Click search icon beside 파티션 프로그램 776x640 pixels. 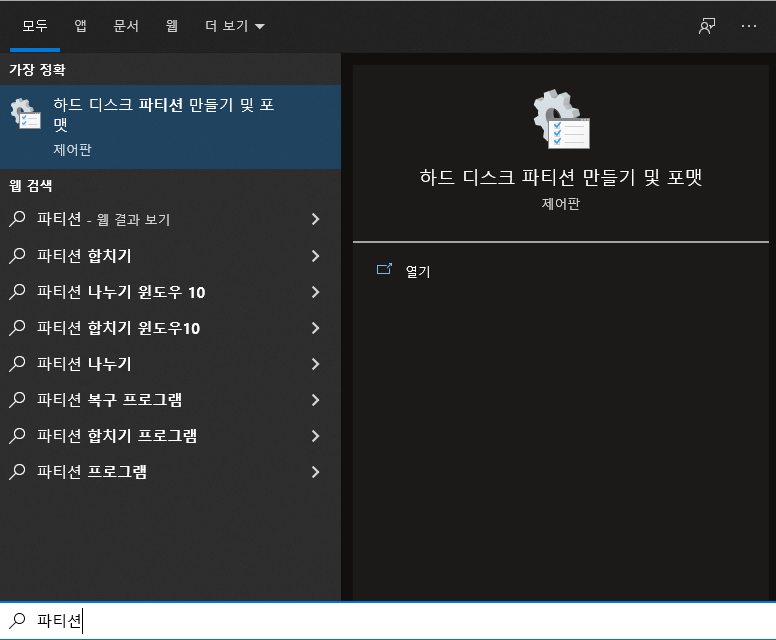click(17, 472)
